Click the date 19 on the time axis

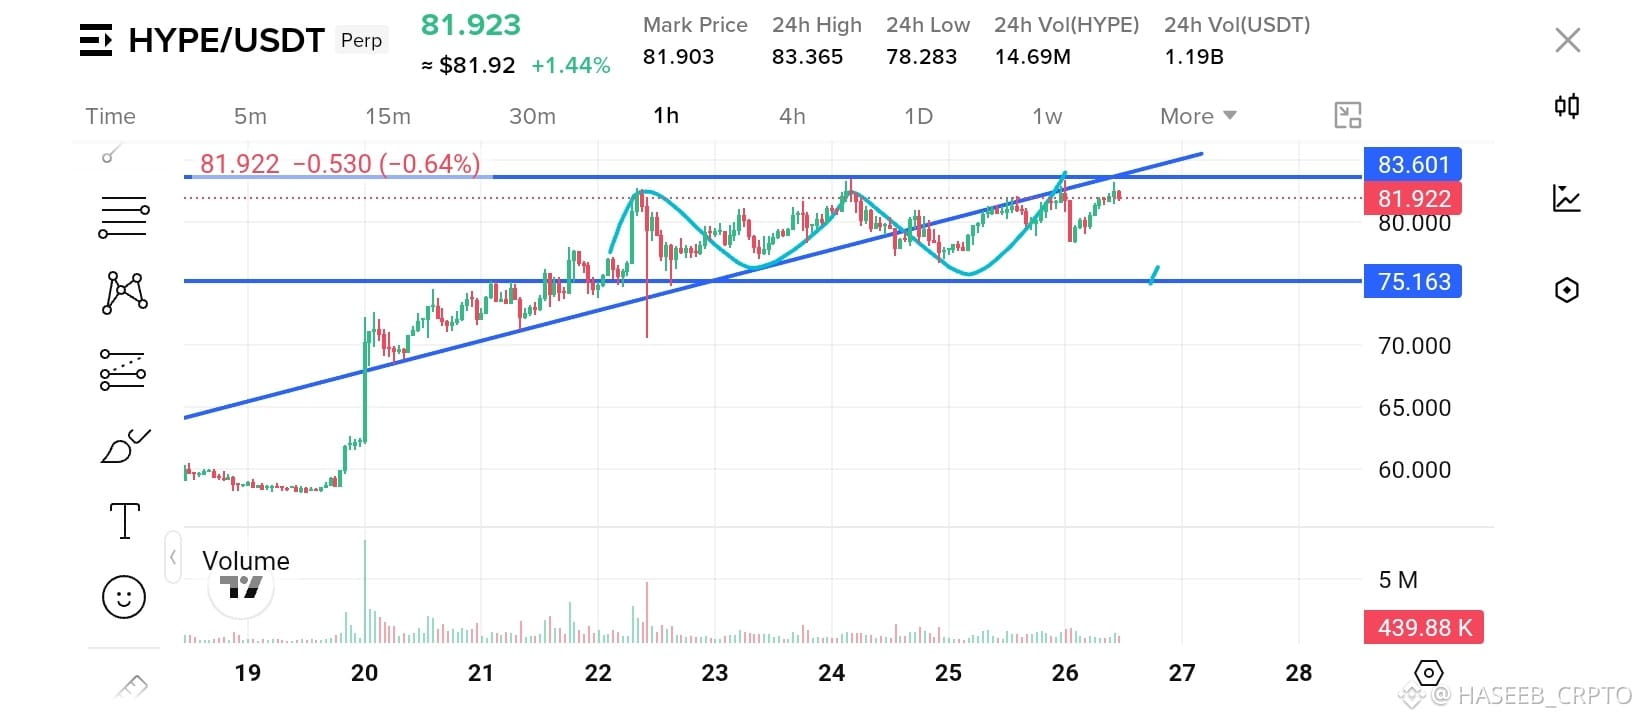click(247, 673)
